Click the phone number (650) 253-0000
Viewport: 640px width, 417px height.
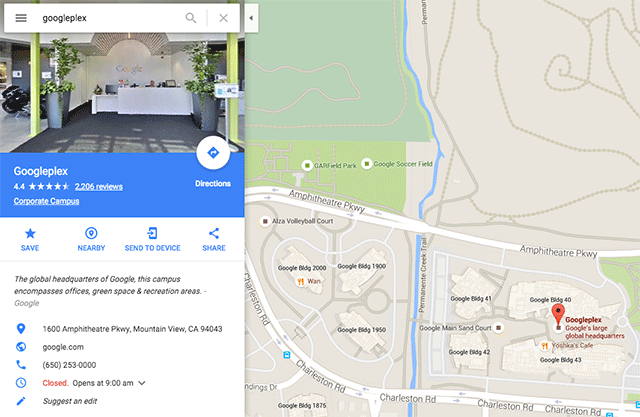[69, 365]
